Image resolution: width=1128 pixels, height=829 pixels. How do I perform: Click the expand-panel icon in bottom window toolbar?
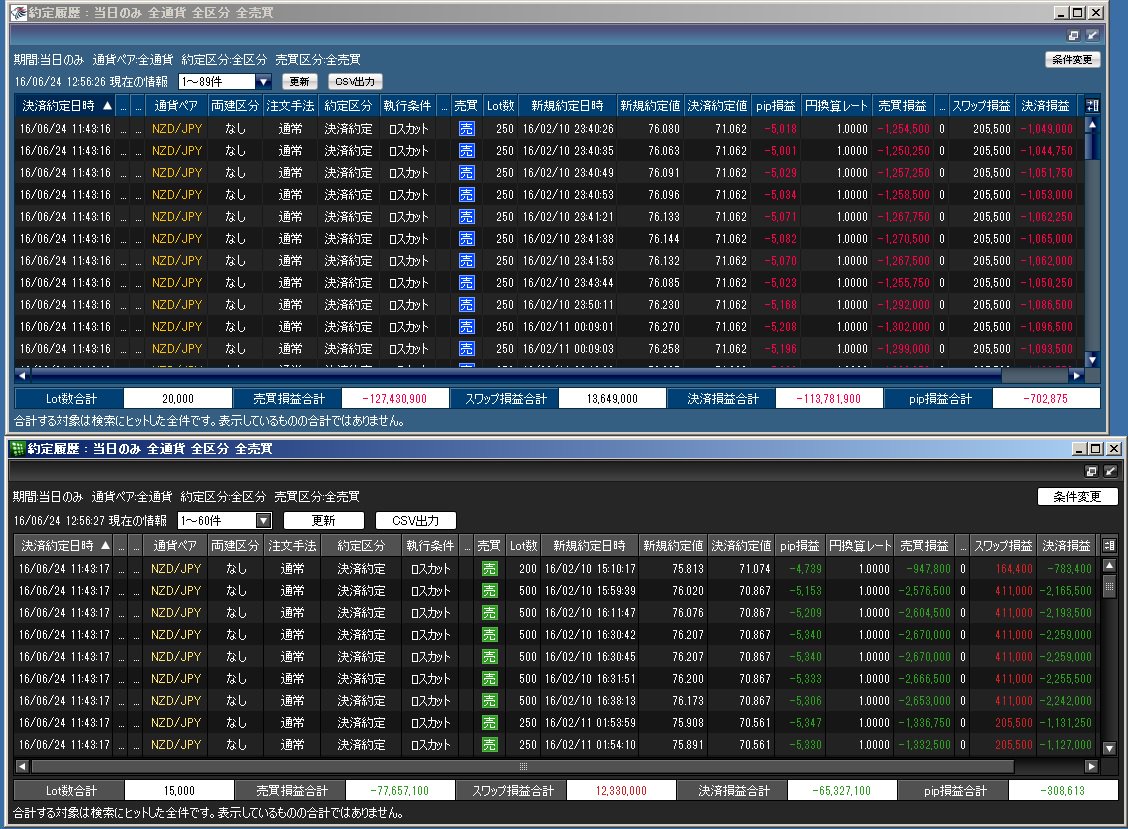click(x=1110, y=471)
